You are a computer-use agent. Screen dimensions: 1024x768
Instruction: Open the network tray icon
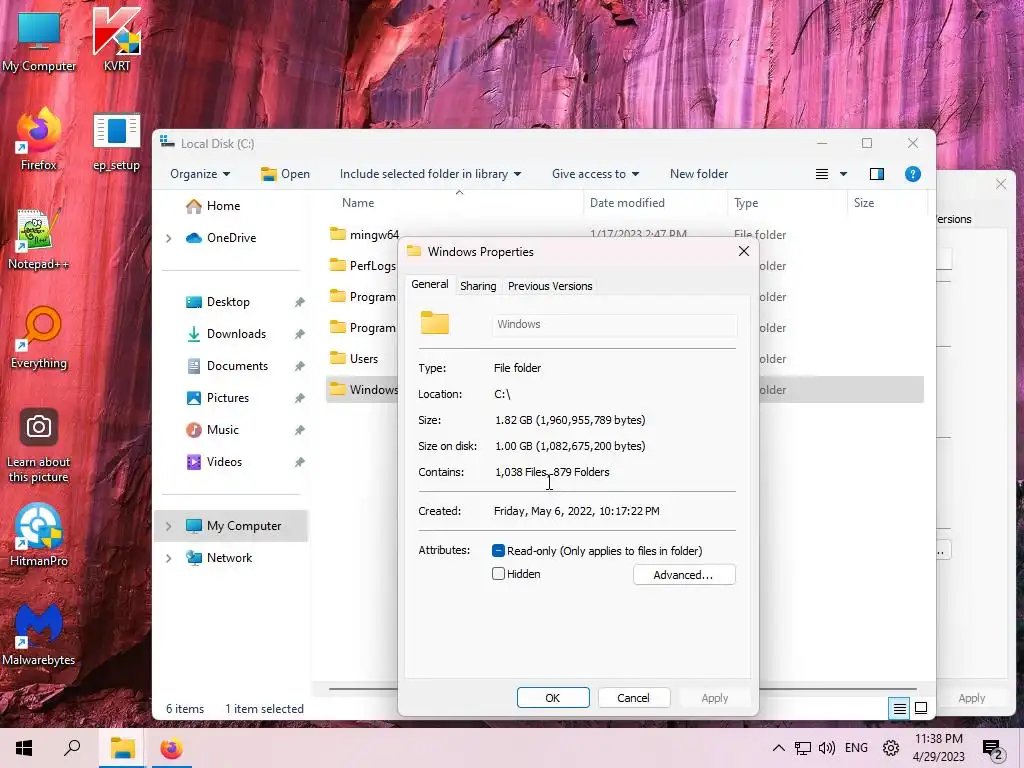[803, 748]
